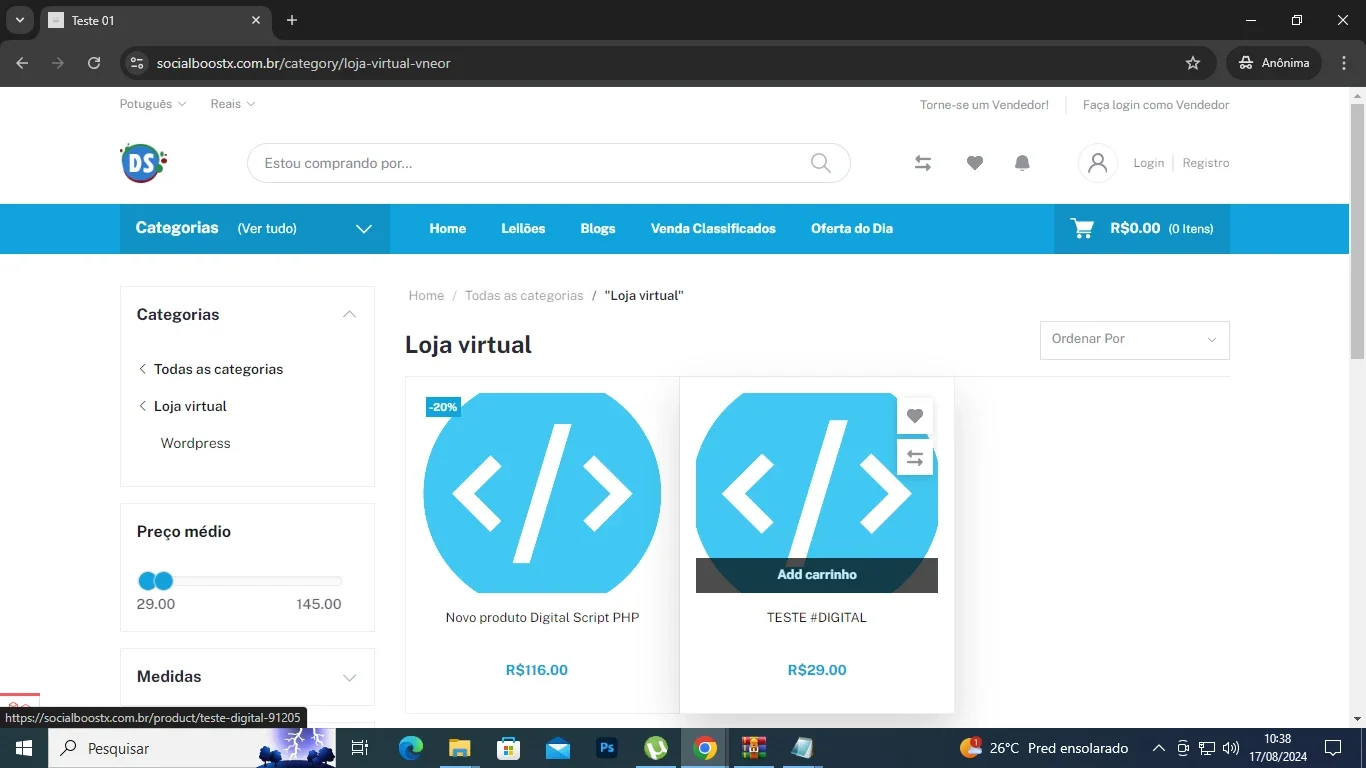Click Todas as categorias breadcrumb

click(524, 295)
